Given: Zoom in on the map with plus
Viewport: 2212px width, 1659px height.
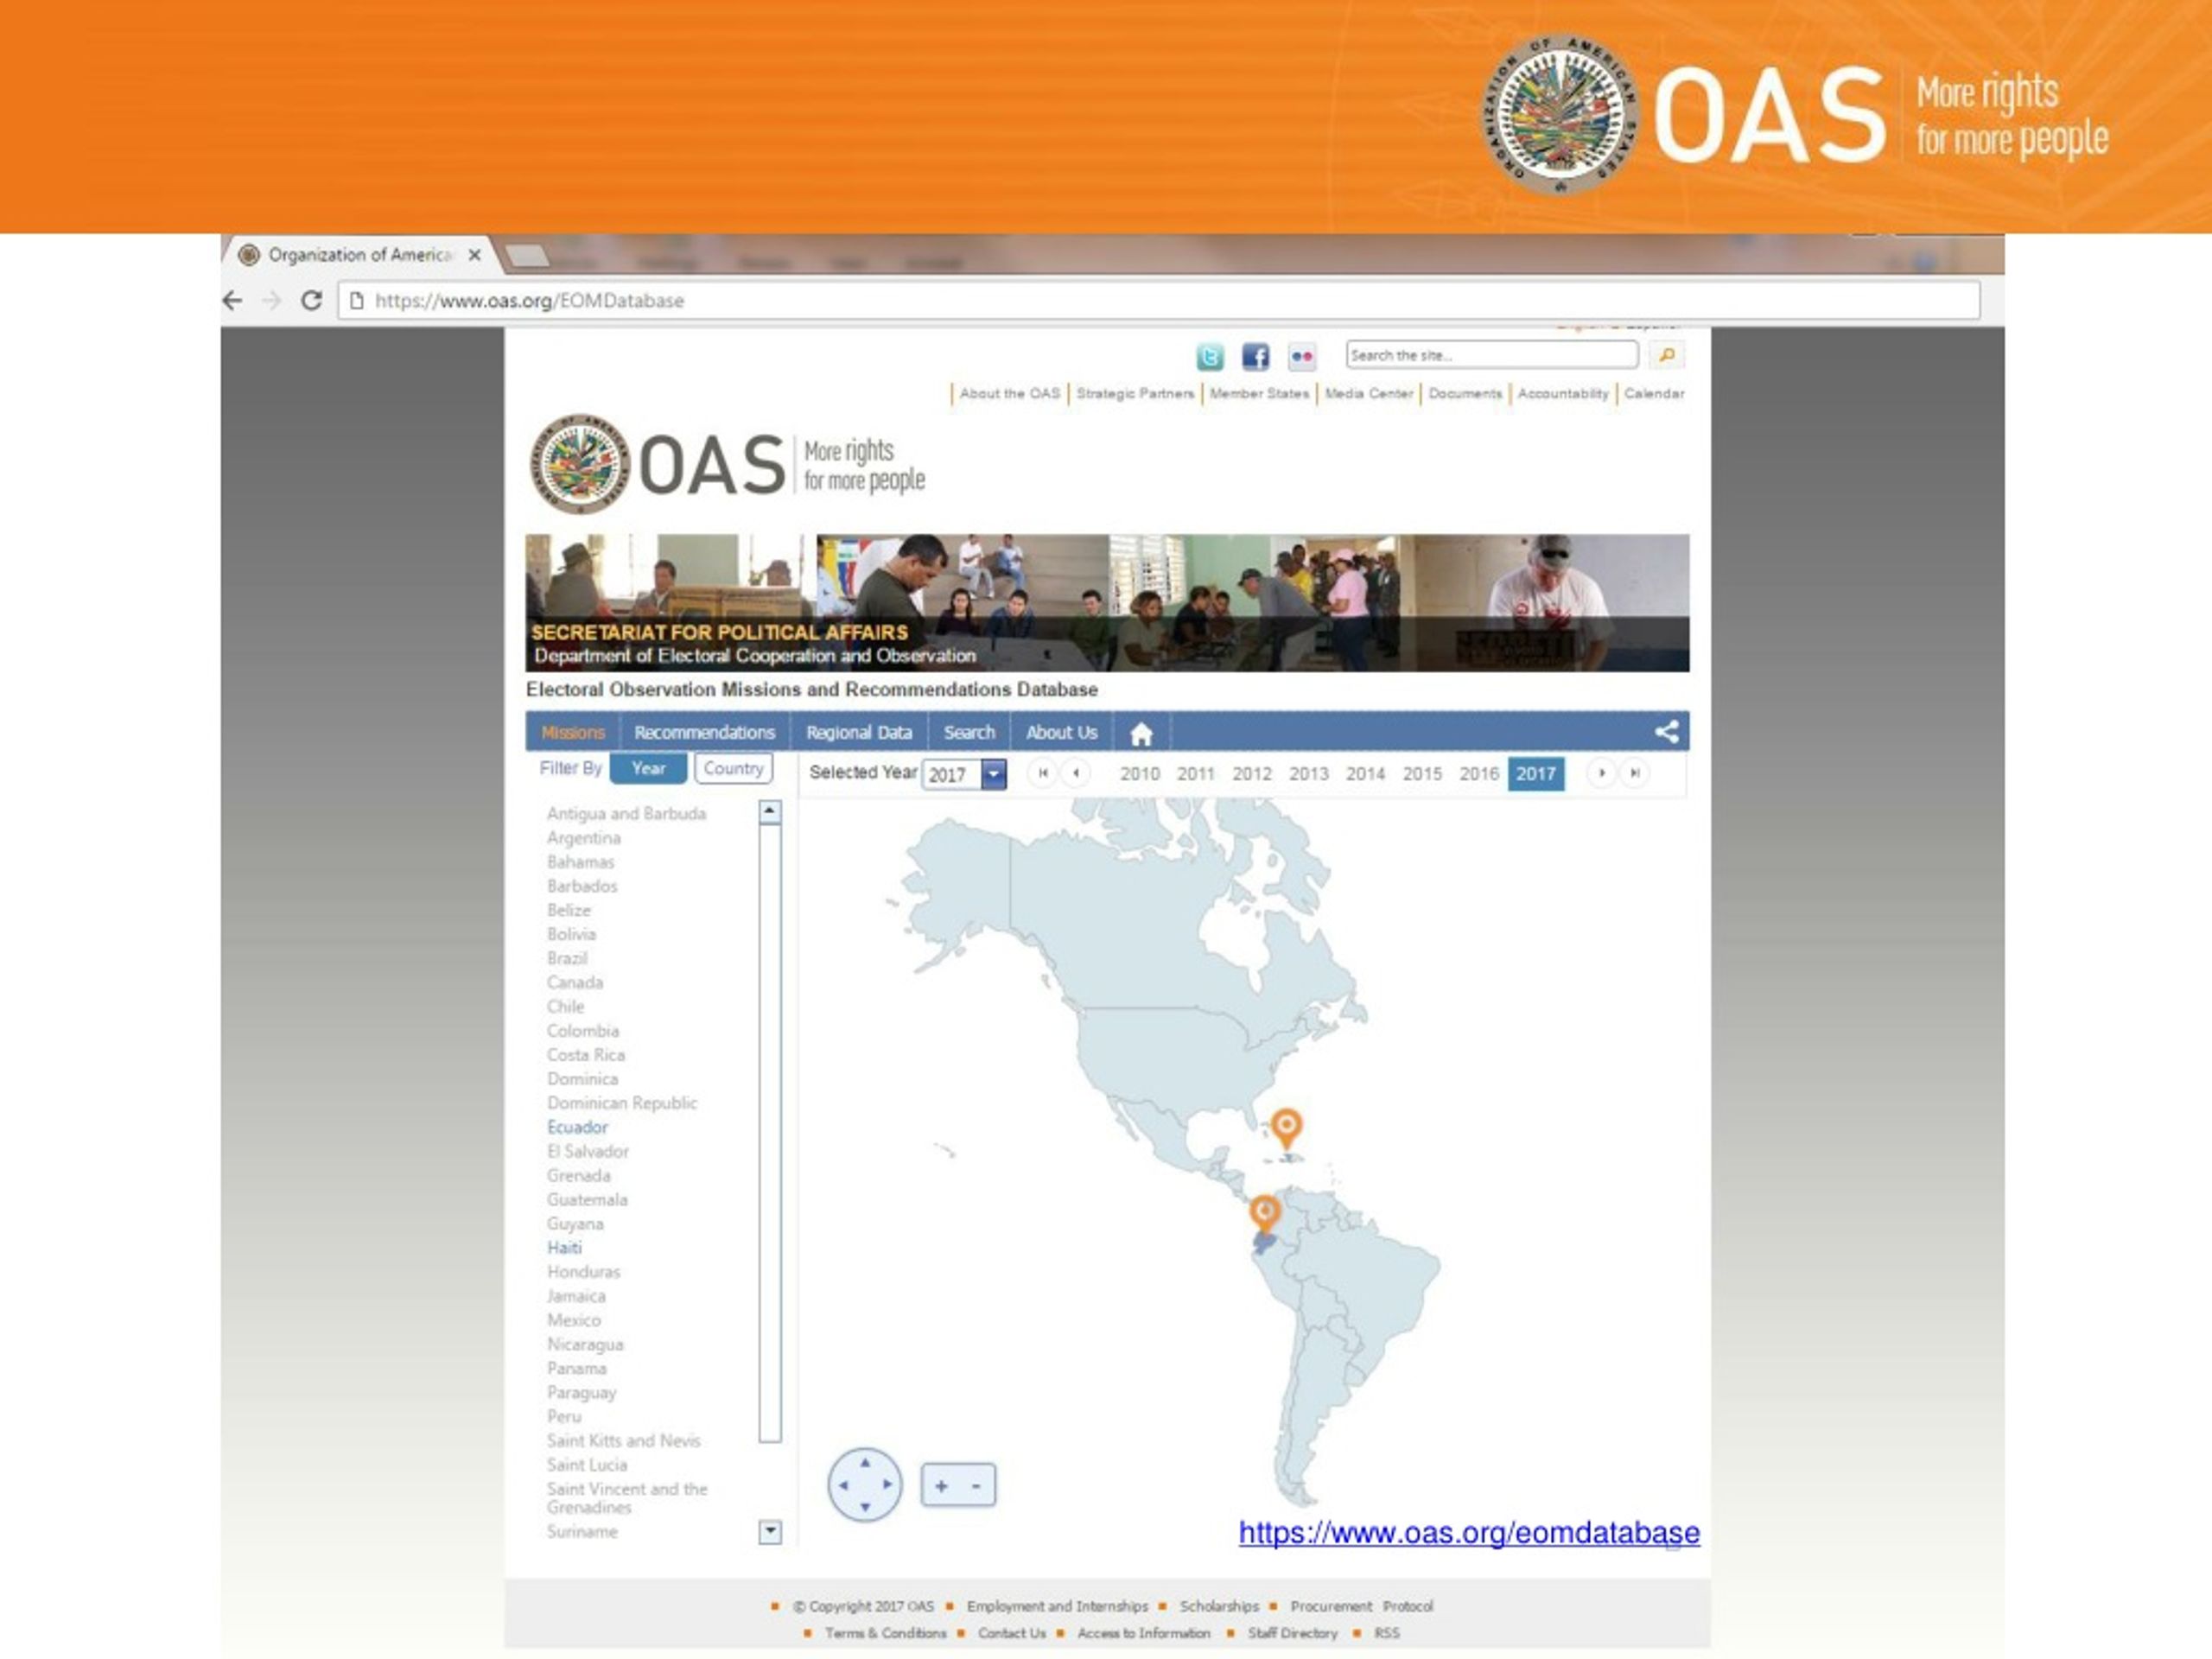Looking at the screenshot, I should (941, 1486).
